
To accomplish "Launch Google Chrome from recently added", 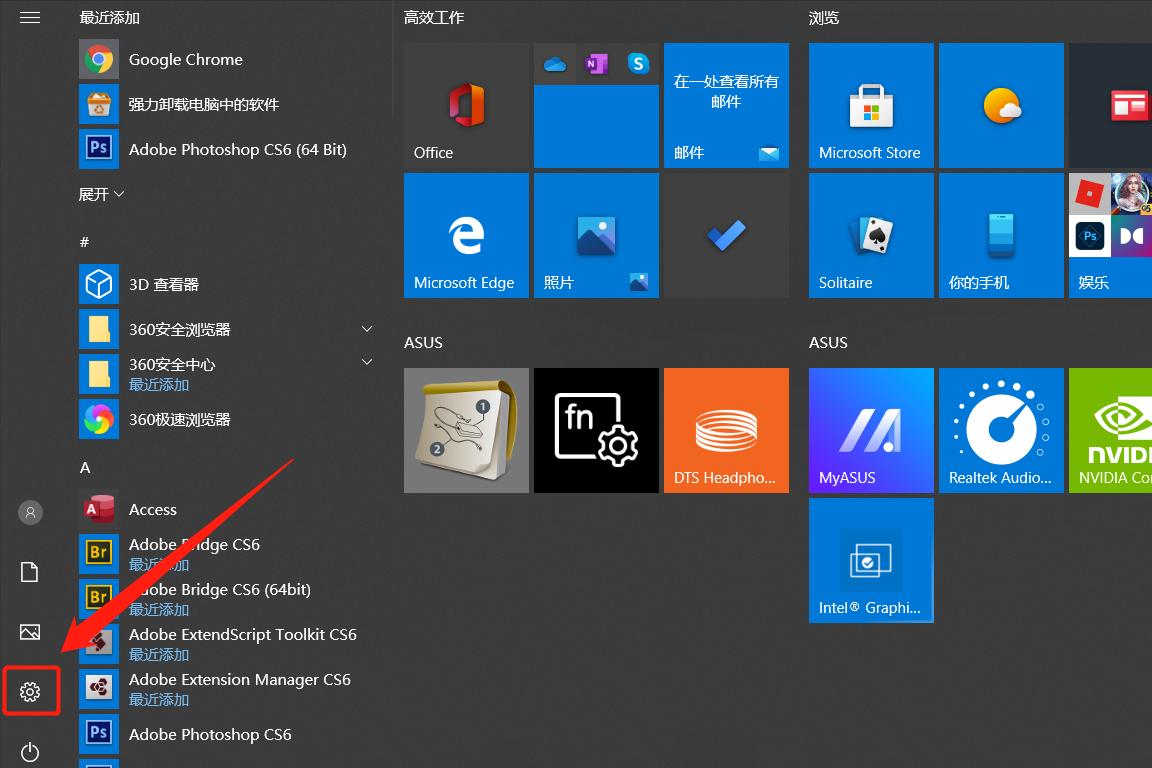I will coord(185,60).
